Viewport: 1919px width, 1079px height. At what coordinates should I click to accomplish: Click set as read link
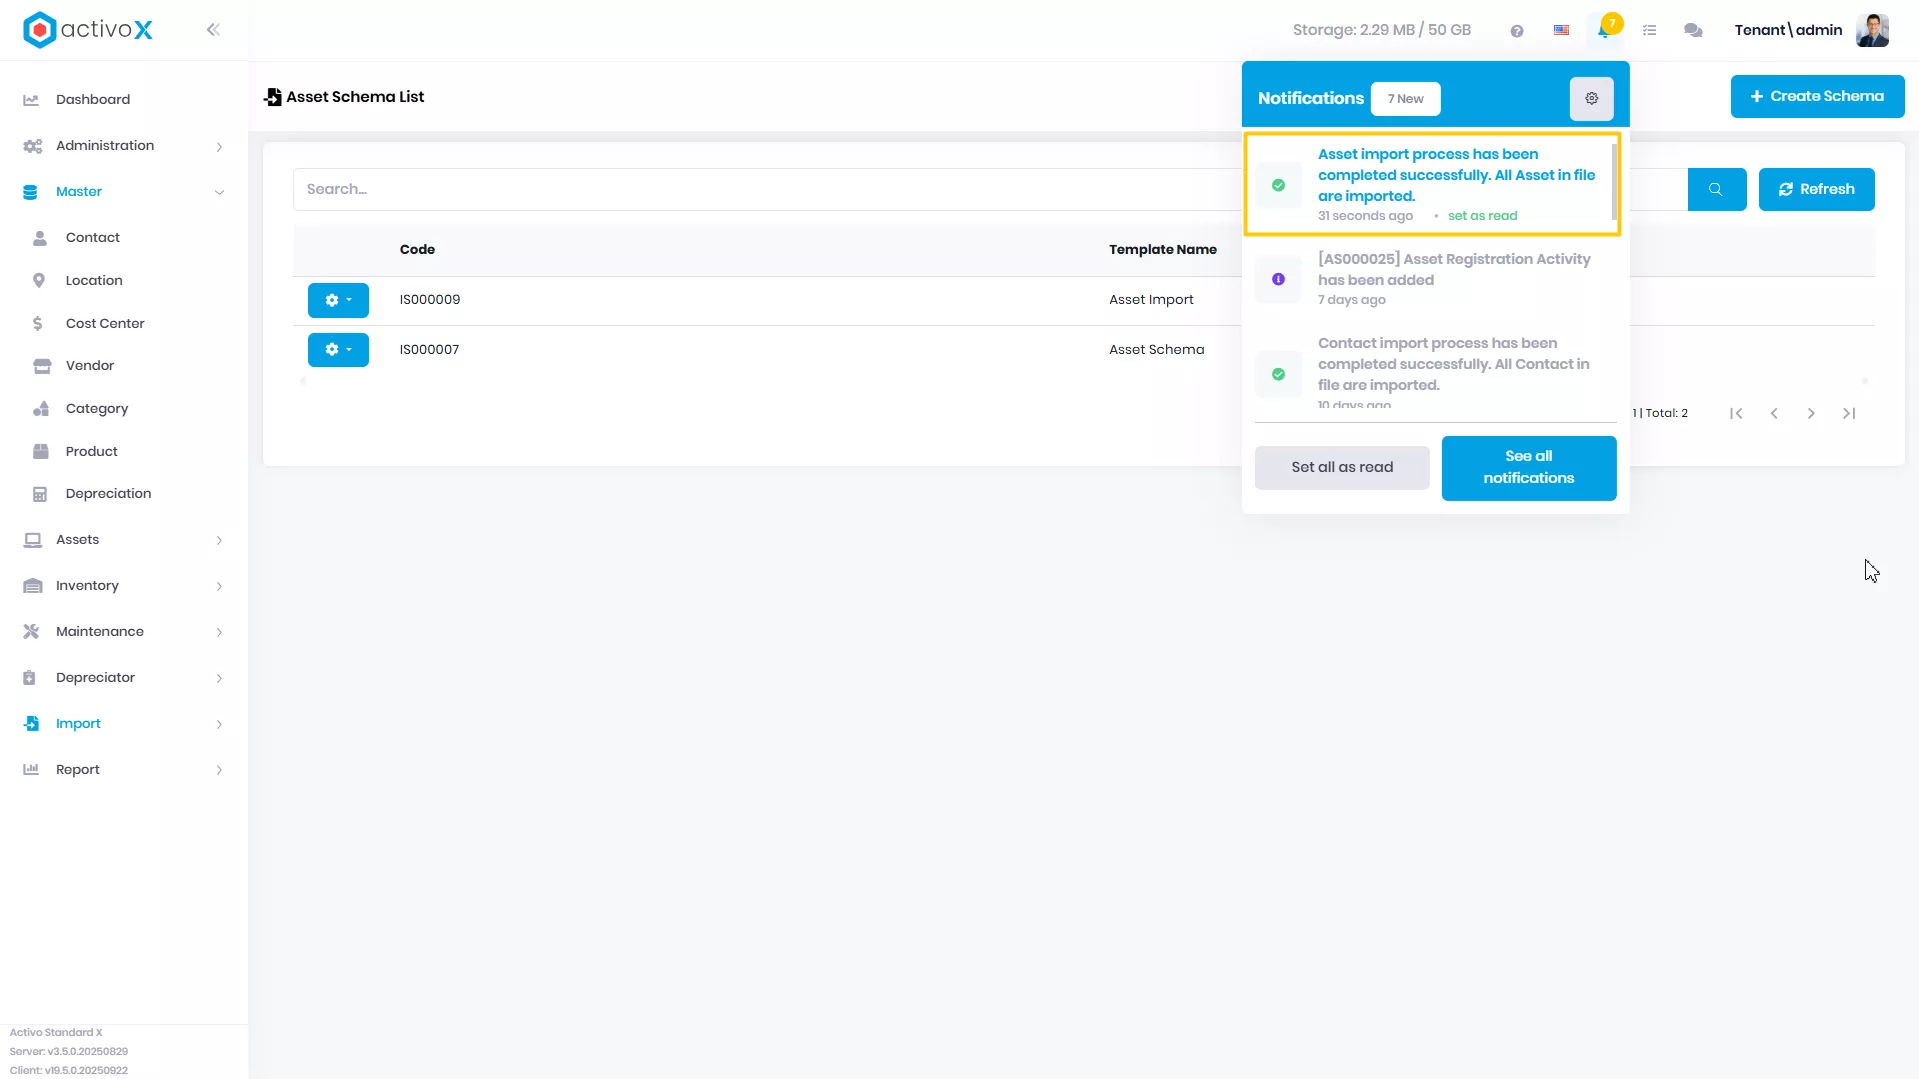click(1482, 216)
